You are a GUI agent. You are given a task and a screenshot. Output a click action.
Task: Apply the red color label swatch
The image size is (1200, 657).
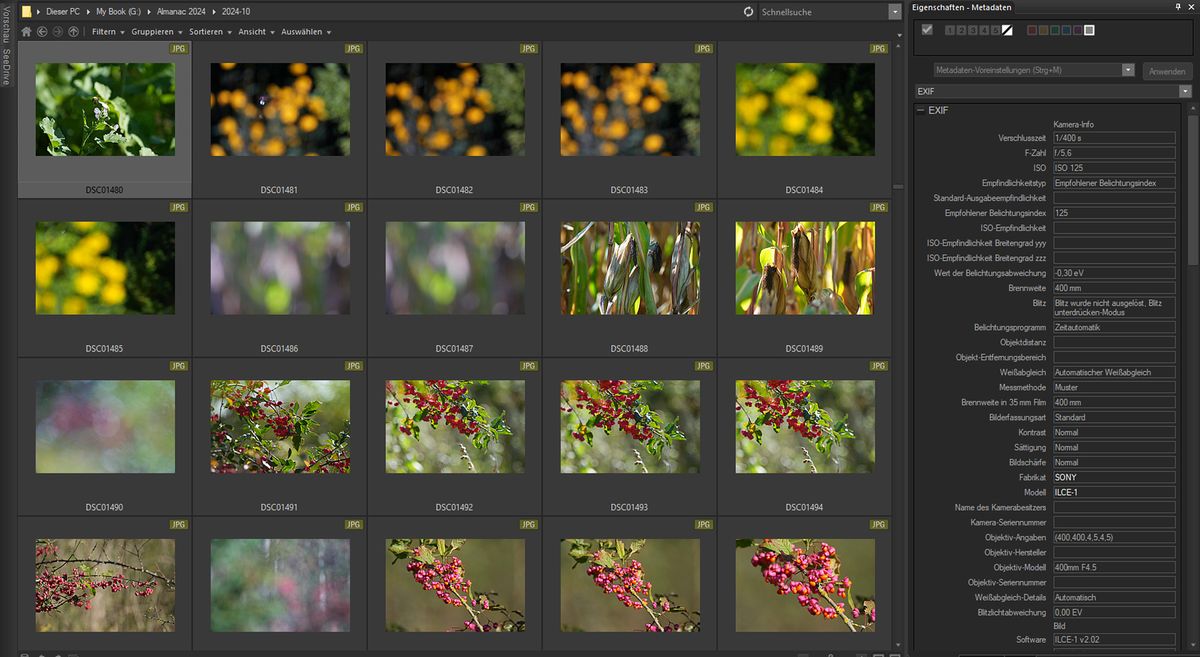pyautogui.click(x=1032, y=30)
